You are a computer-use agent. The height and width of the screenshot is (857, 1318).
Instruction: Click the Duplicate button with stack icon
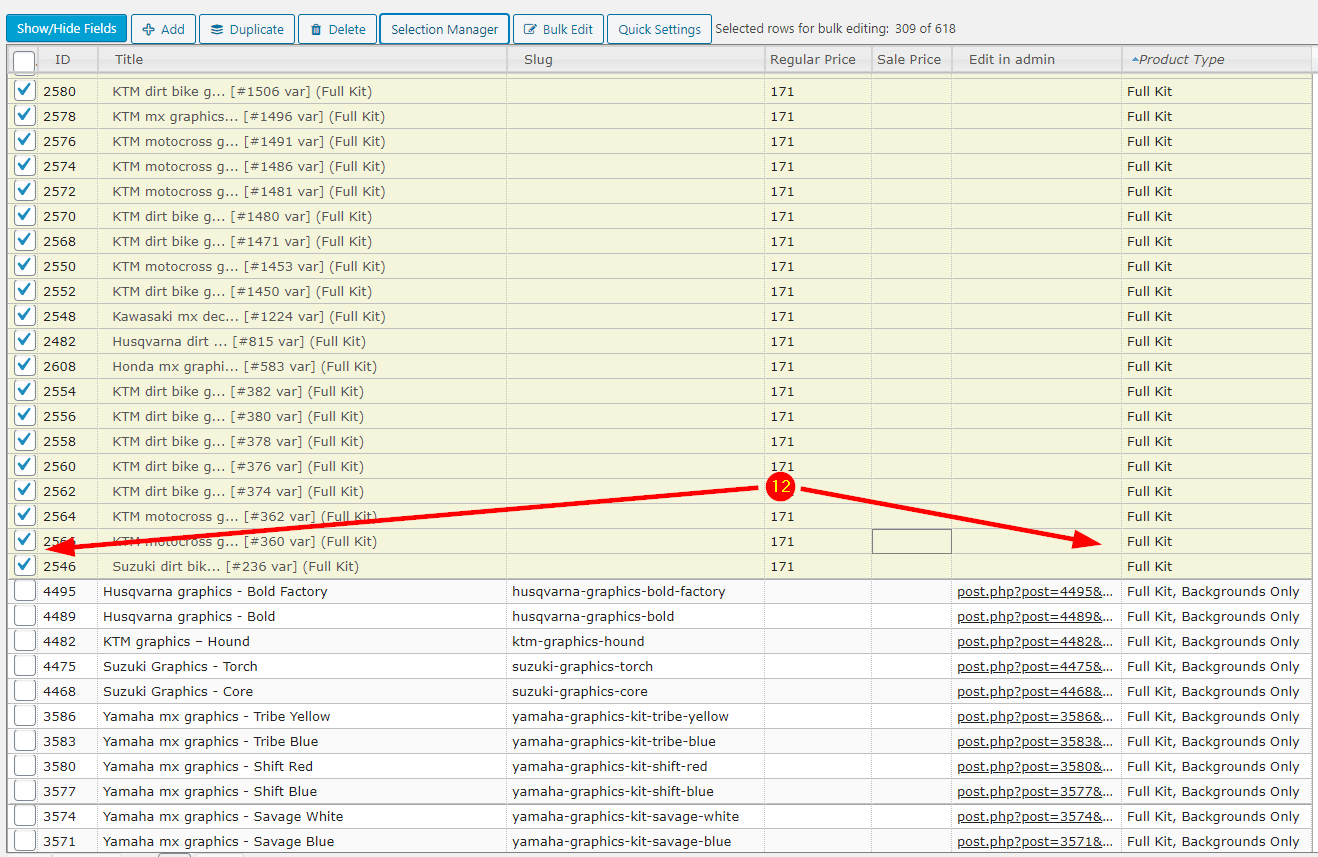click(x=247, y=29)
